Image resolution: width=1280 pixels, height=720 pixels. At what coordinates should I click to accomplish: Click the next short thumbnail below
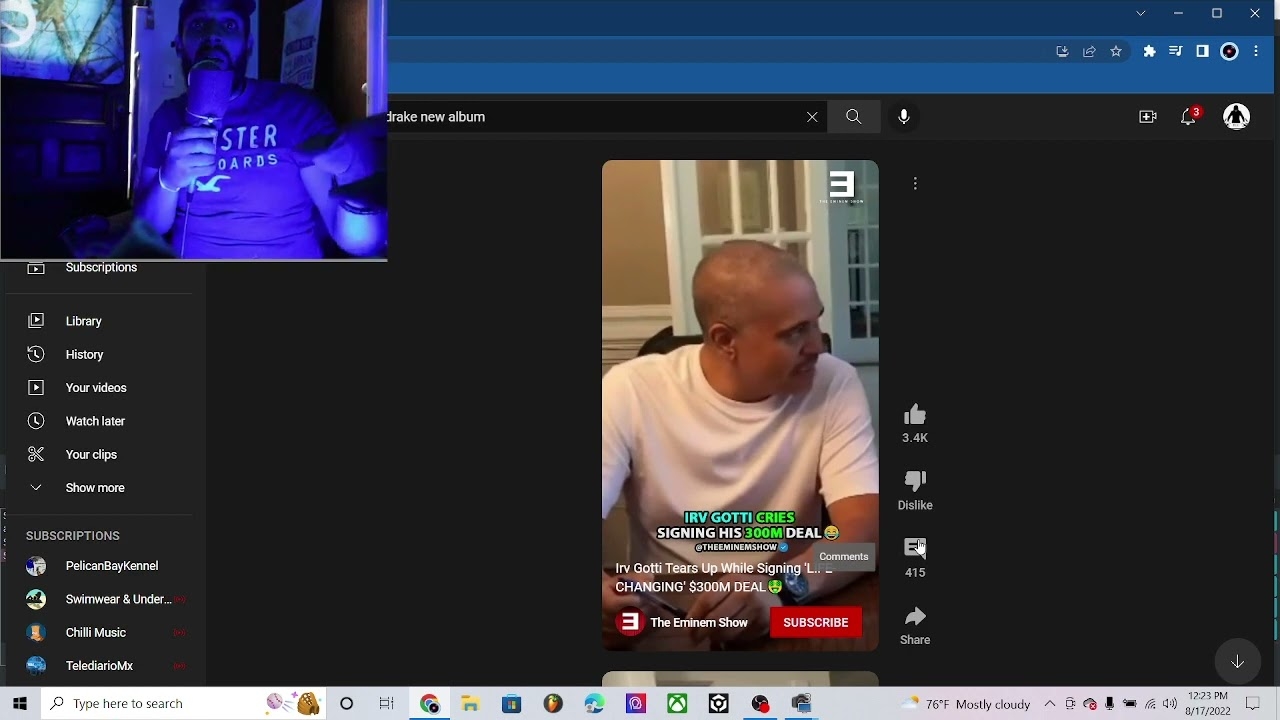[x=740, y=679]
